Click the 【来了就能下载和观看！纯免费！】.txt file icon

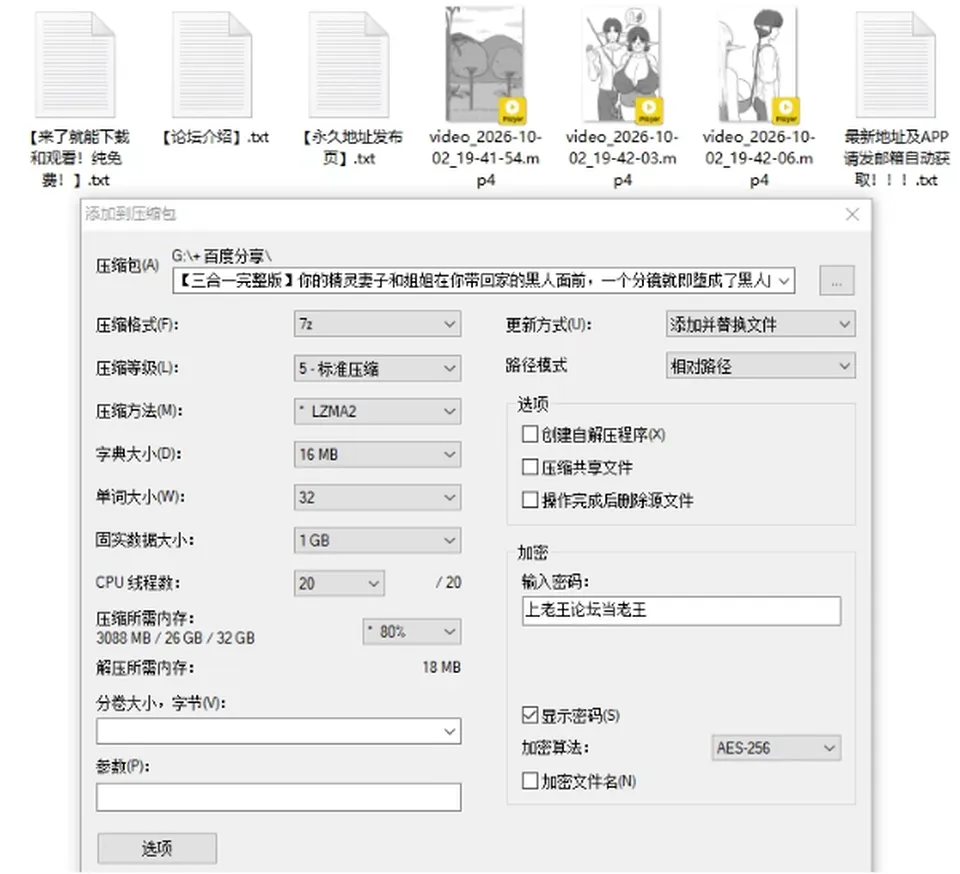click(75, 65)
